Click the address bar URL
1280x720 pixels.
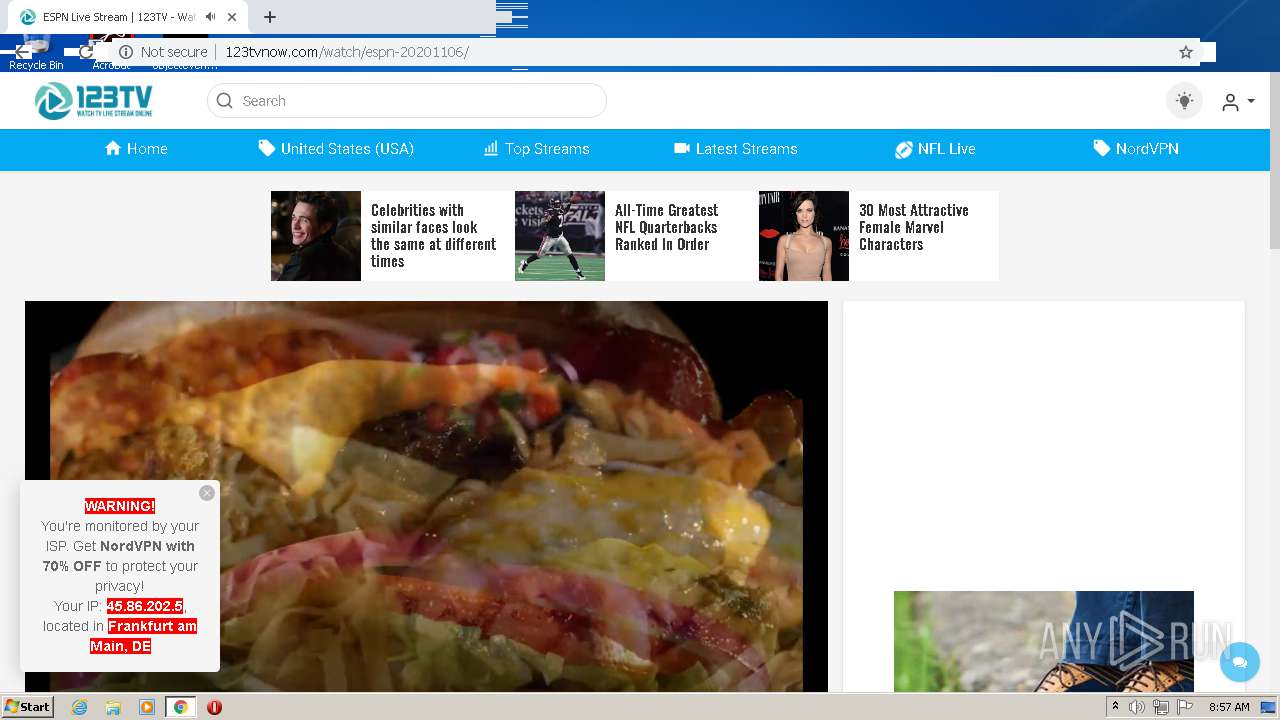pos(347,52)
